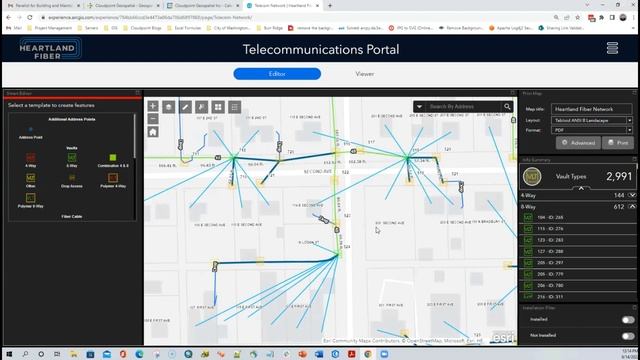Switch to third Cloudpoint Geospatial browser tab

coord(202,6)
